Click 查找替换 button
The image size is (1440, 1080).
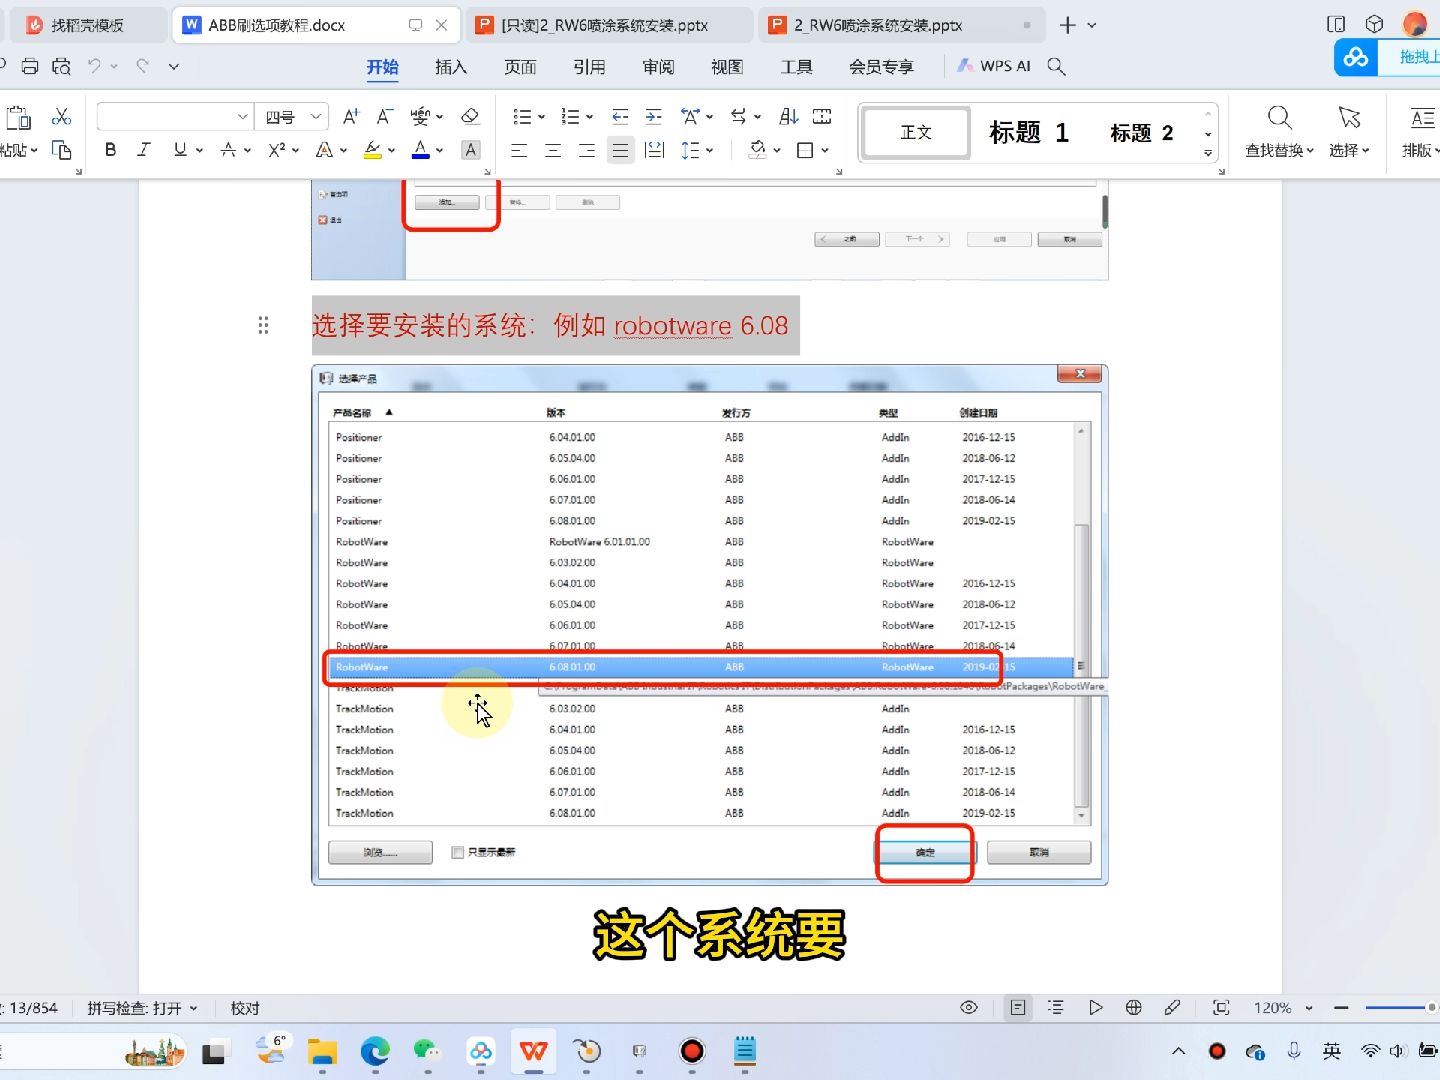click(x=1279, y=132)
